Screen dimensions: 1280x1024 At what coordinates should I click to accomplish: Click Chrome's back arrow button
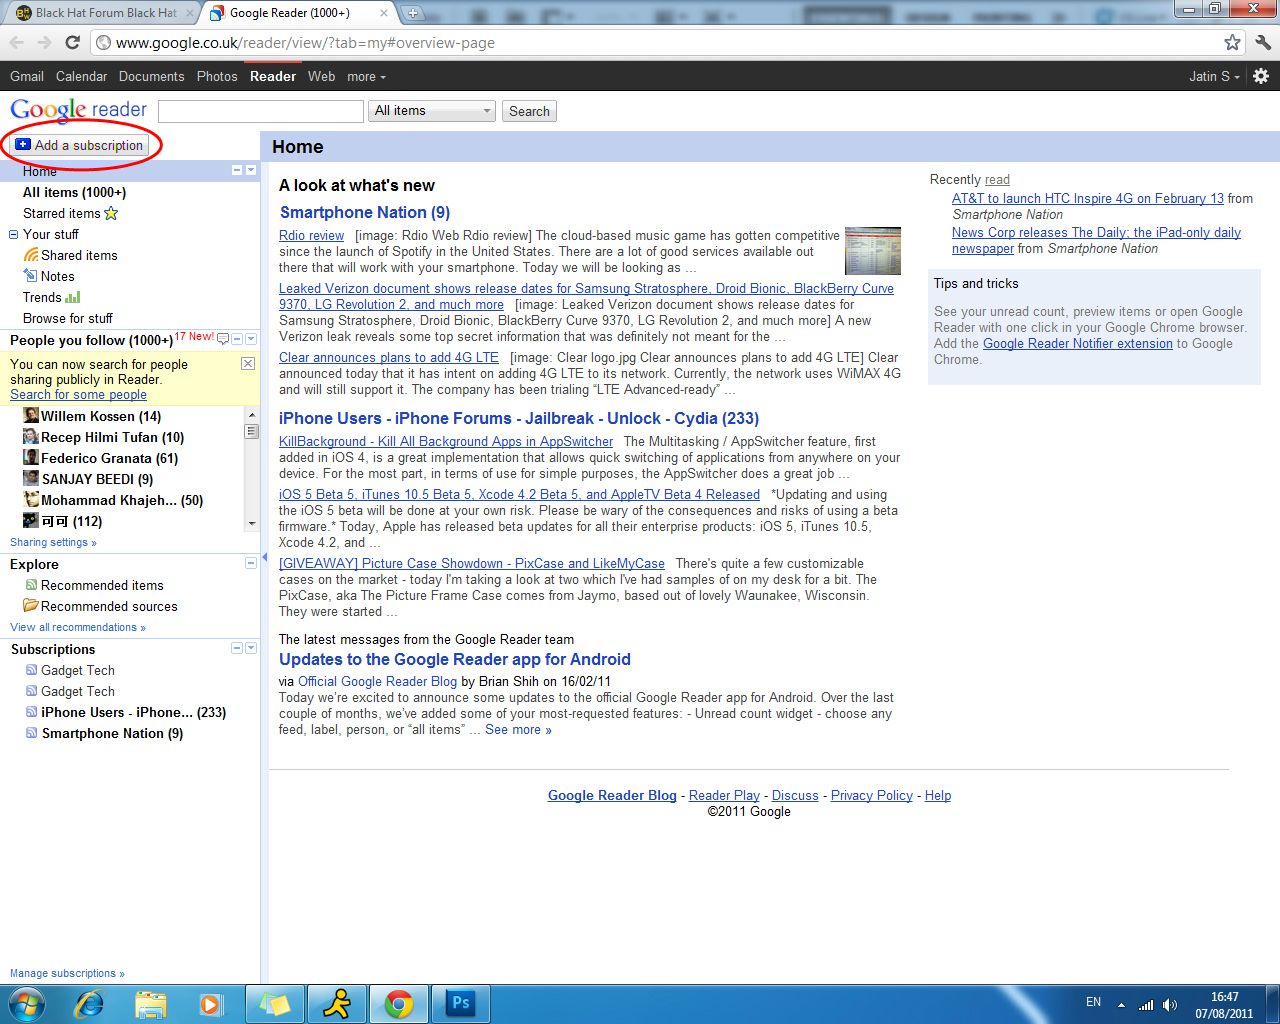click(17, 43)
